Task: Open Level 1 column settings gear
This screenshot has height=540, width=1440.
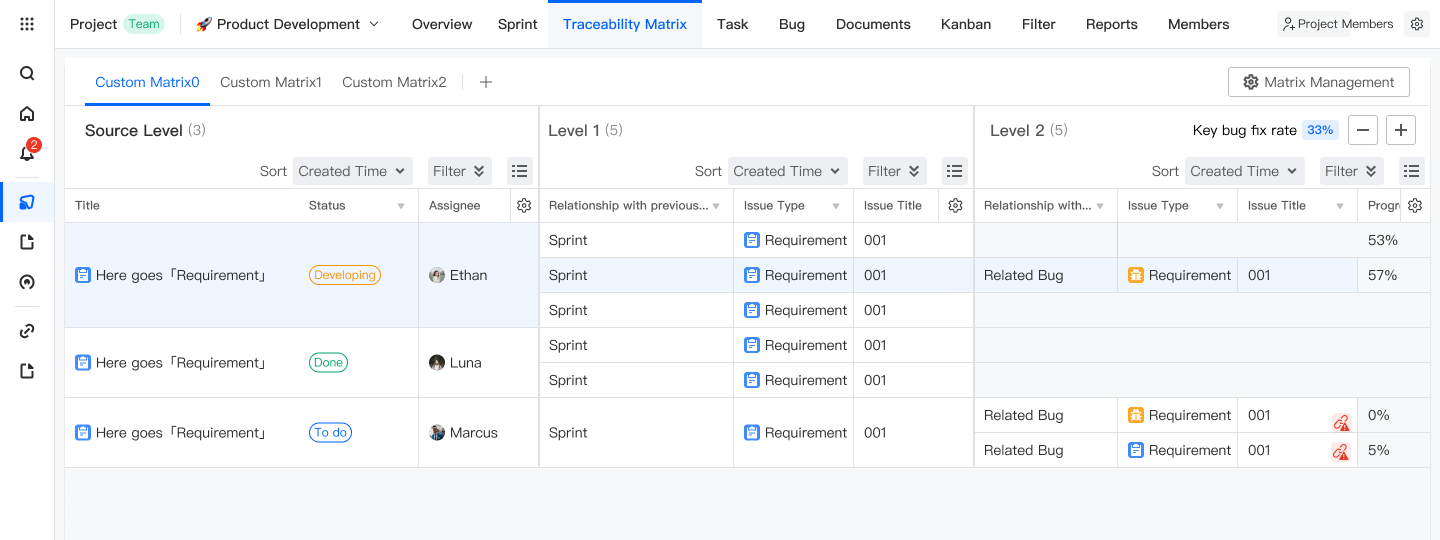Action: pyautogui.click(x=955, y=205)
